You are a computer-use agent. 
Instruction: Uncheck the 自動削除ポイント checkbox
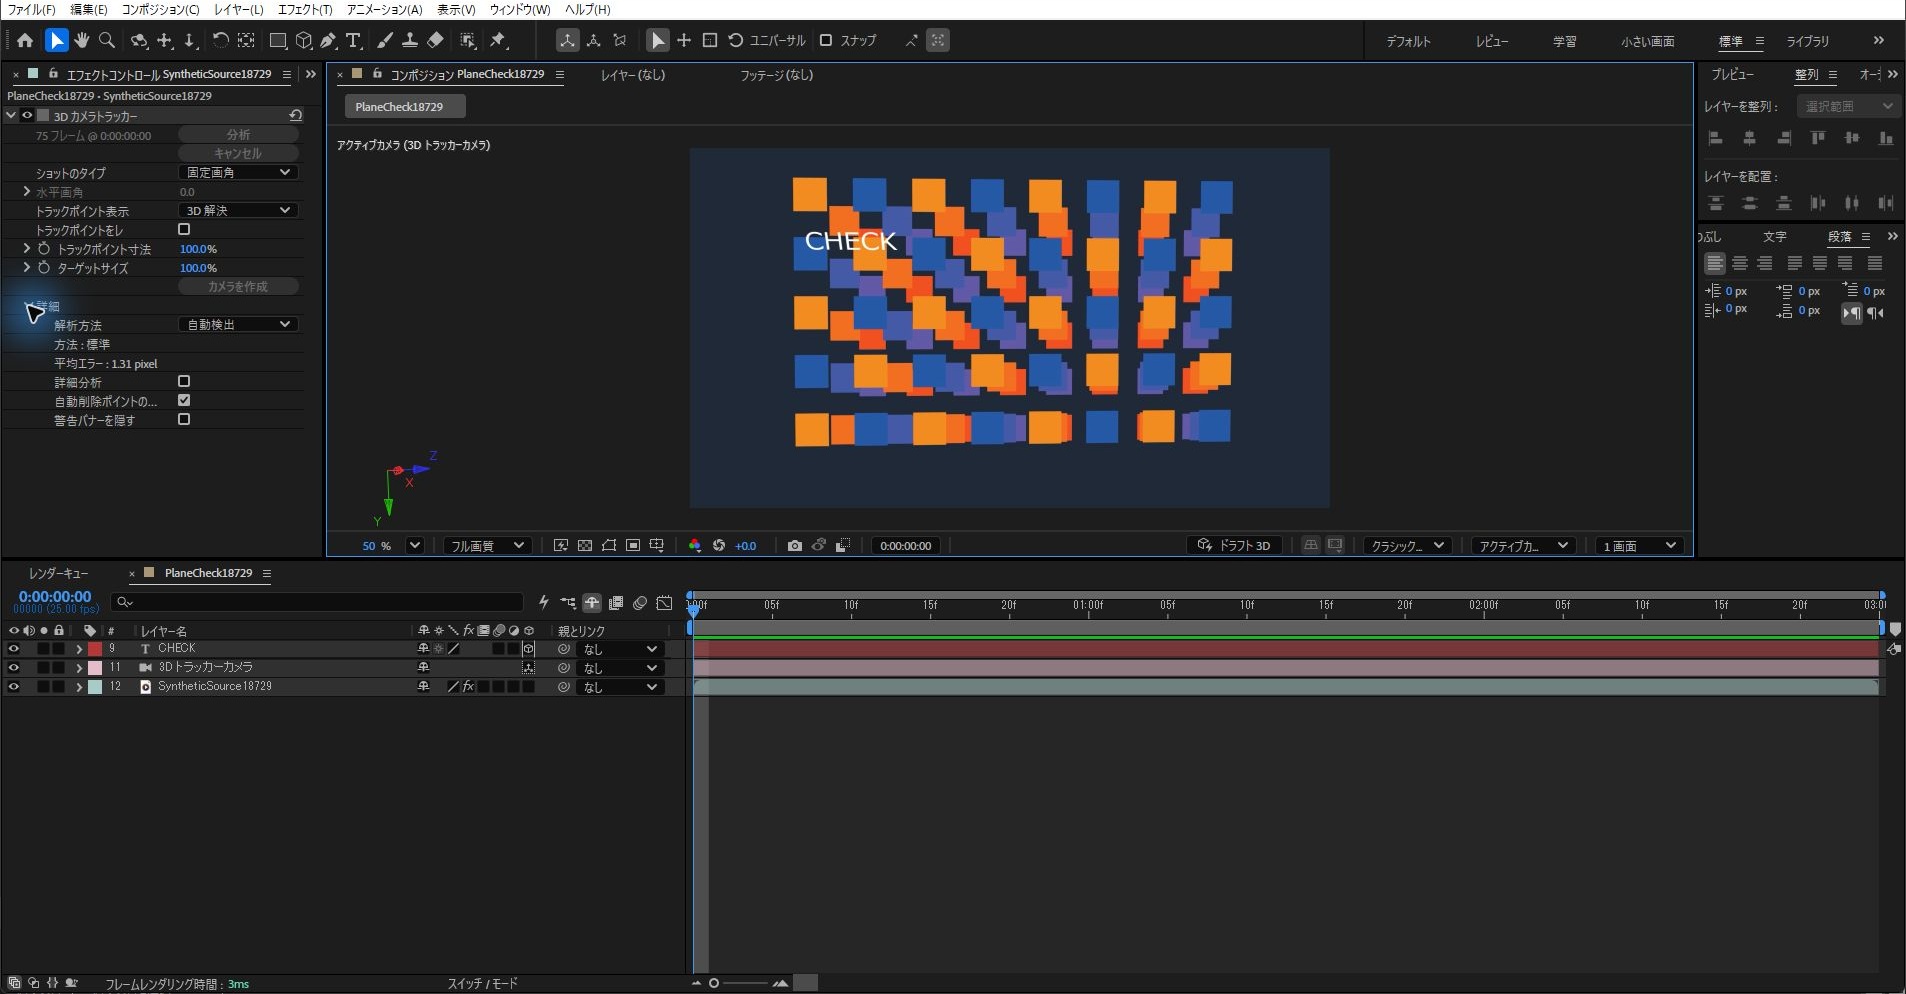pyautogui.click(x=184, y=401)
